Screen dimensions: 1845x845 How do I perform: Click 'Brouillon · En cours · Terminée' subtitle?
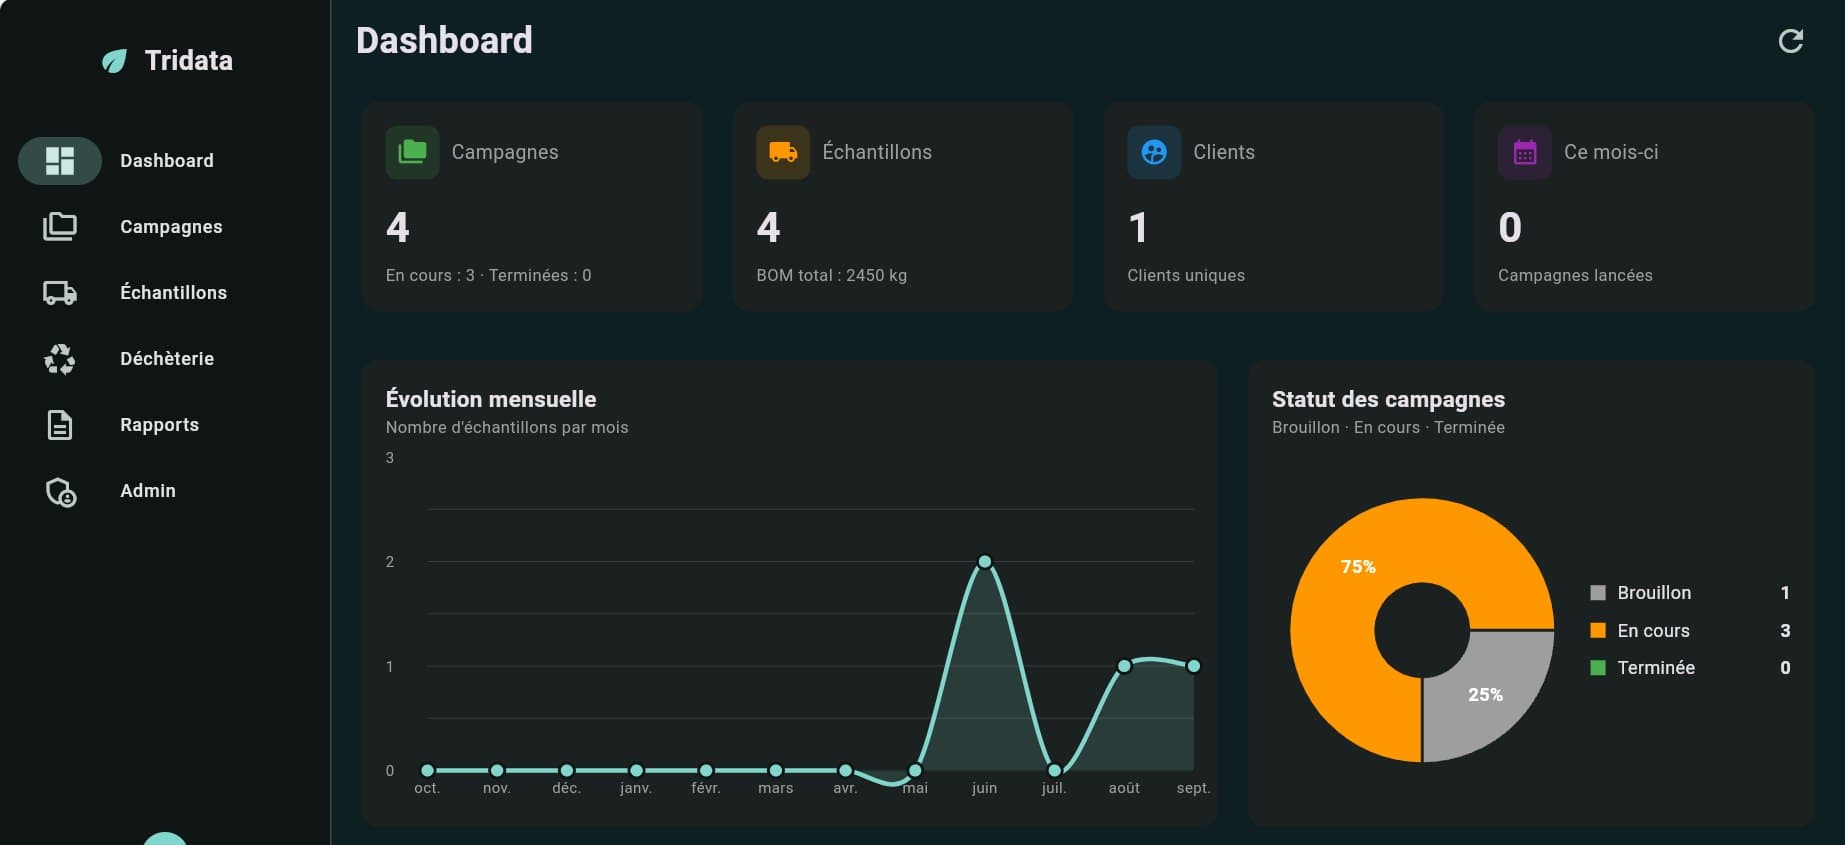[1388, 427]
